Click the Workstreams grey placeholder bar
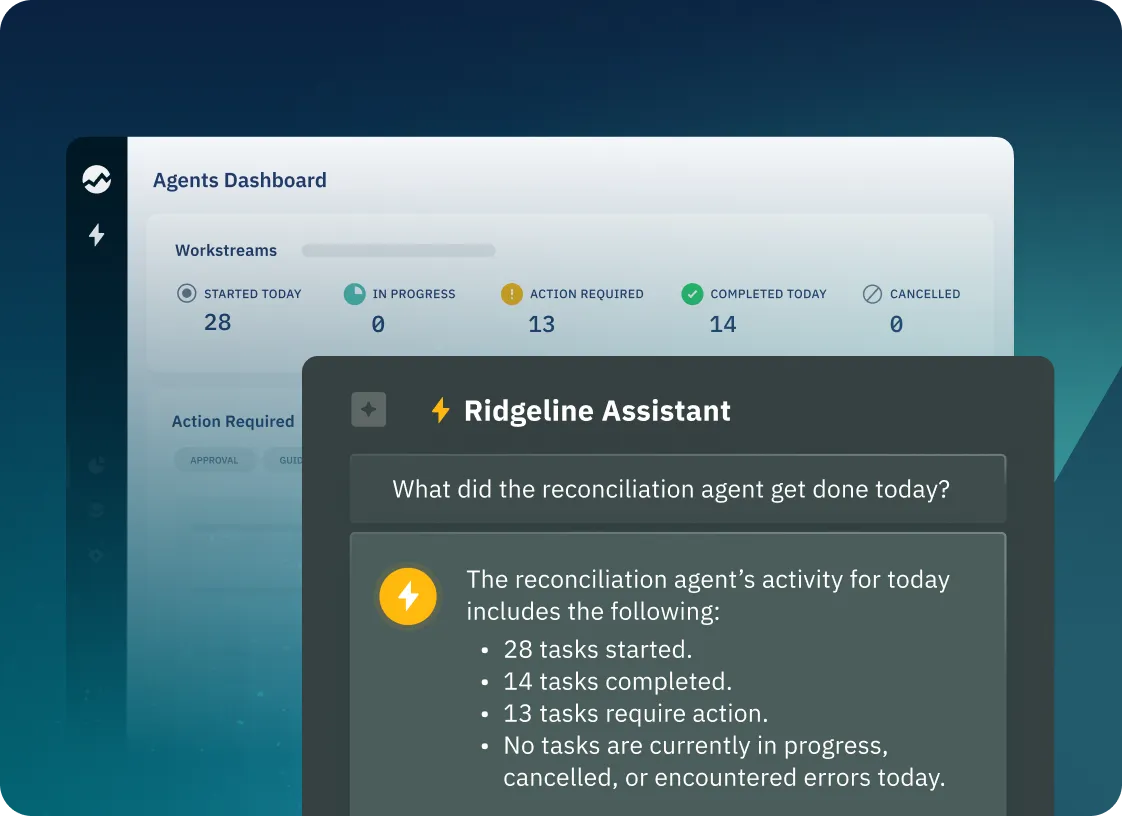Screen dimensions: 1122x816 tap(399, 251)
